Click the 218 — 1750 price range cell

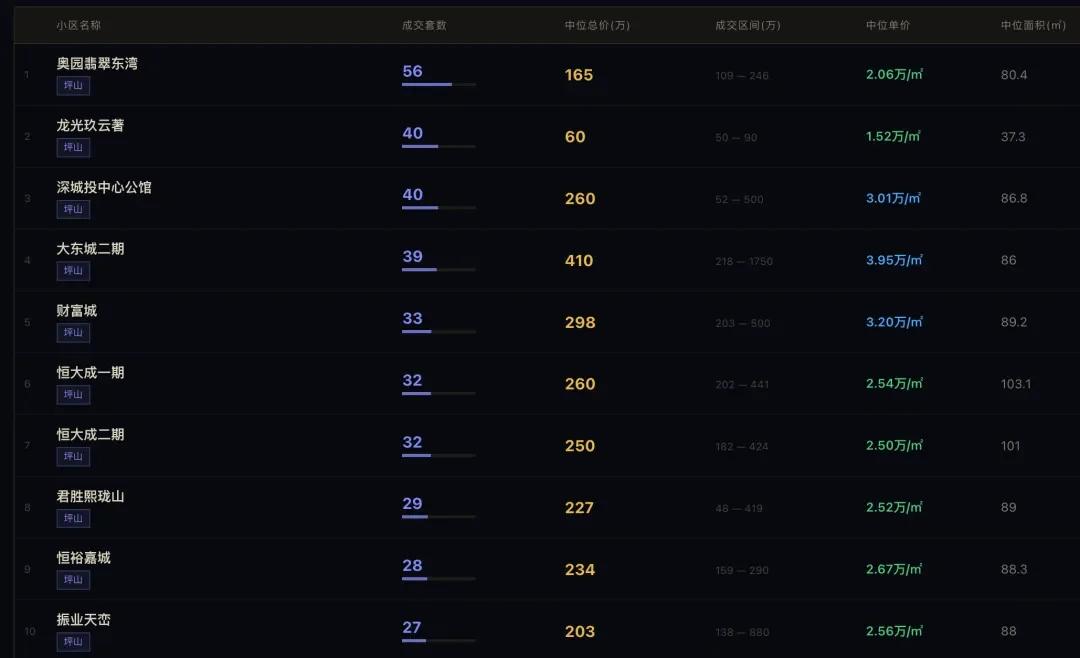[744, 262]
